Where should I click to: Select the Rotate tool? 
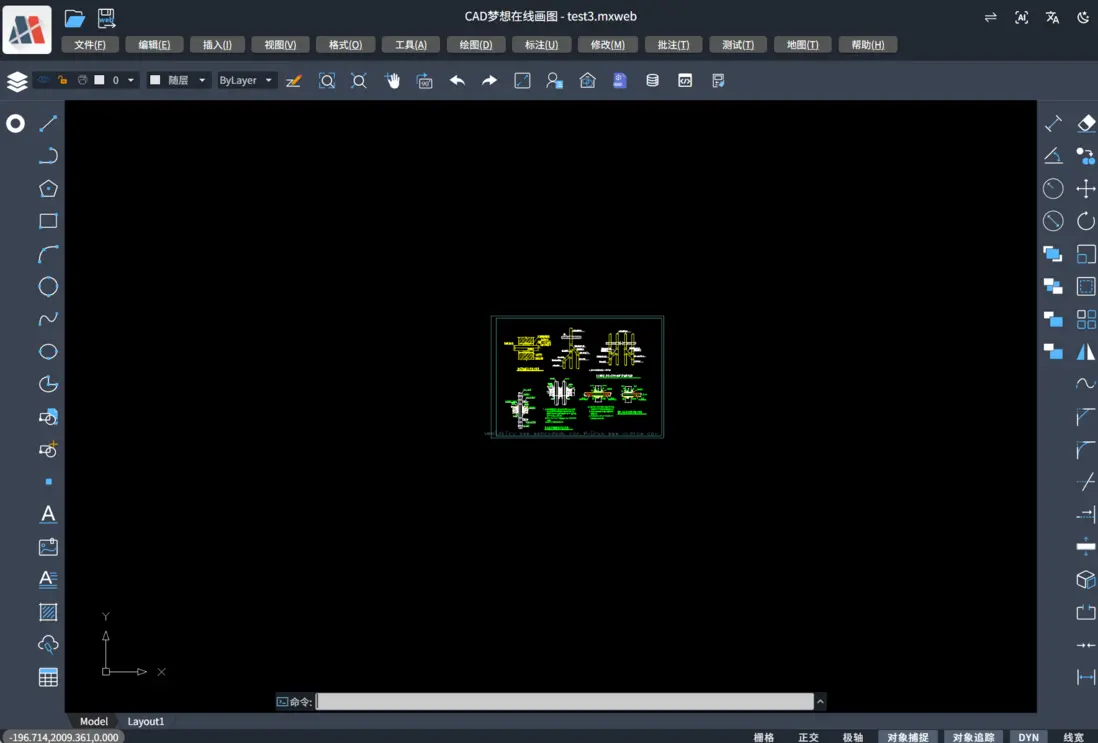pyautogui.click(x=1085, y=221)
